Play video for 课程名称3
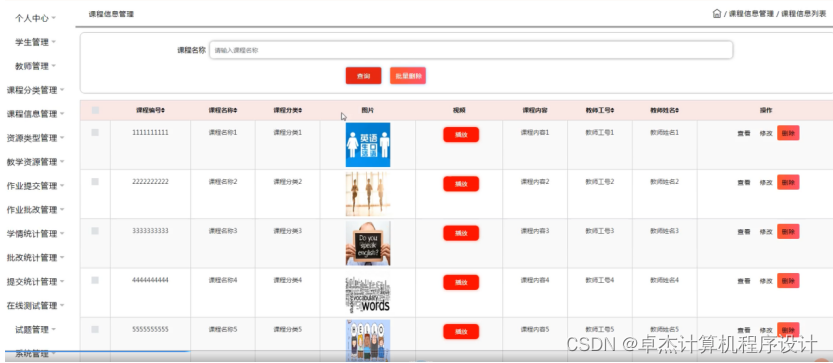The image size is (833, 363). [461, 233]
